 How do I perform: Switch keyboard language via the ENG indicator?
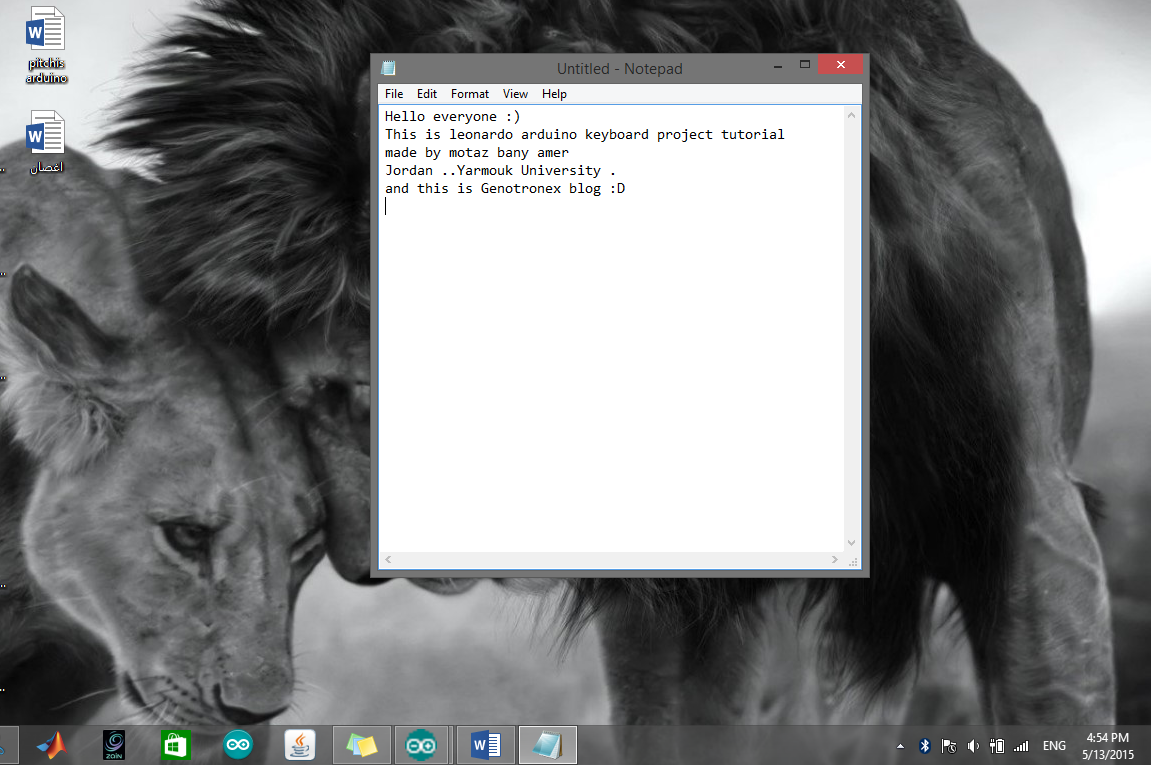1054,745
